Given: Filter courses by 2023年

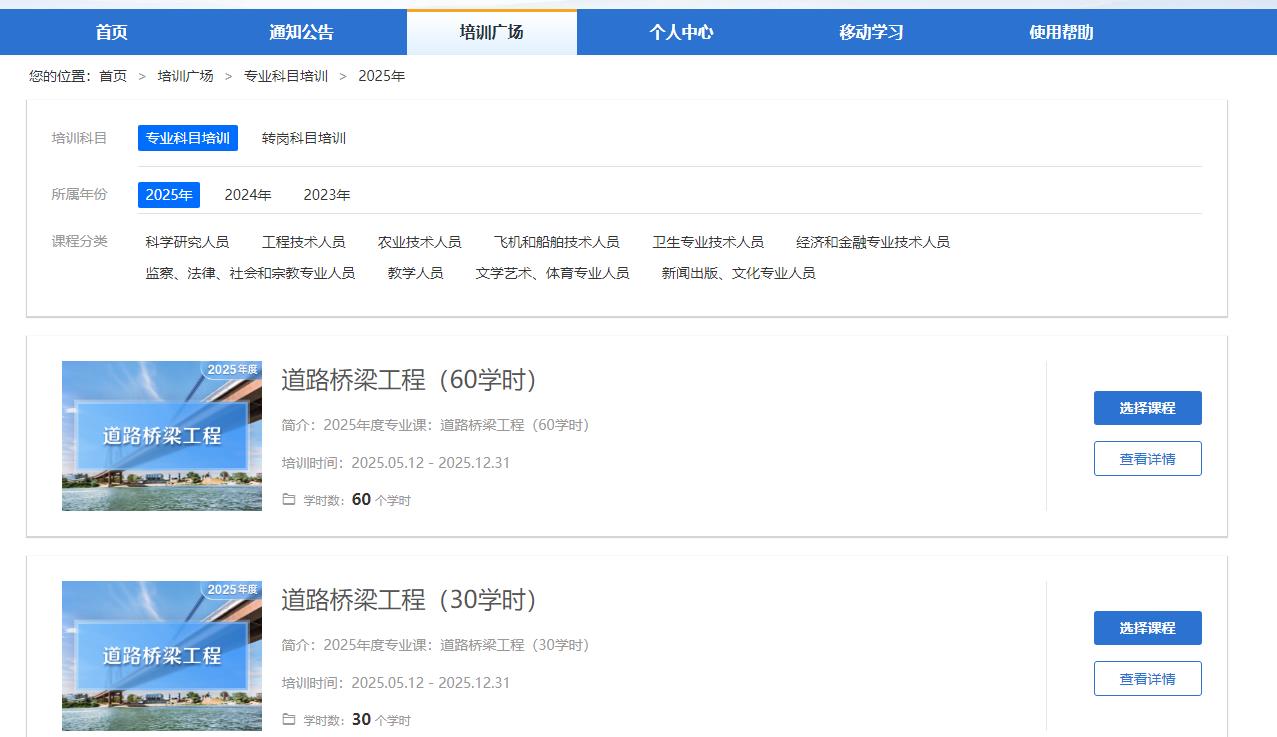Looking at the screenshot, I should coord(327,195).
